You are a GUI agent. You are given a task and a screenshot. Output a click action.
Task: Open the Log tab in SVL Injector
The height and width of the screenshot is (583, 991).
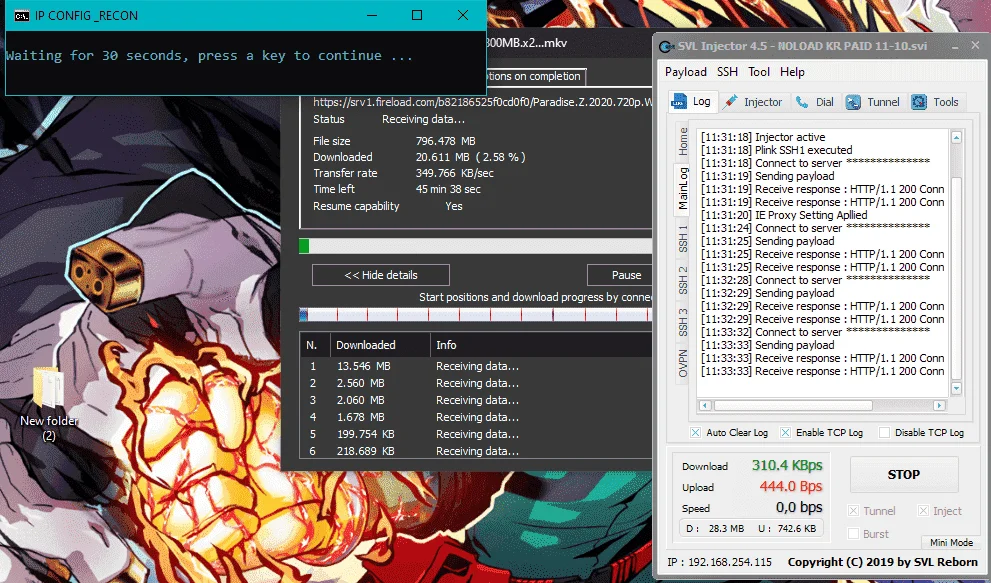[693, 102]
